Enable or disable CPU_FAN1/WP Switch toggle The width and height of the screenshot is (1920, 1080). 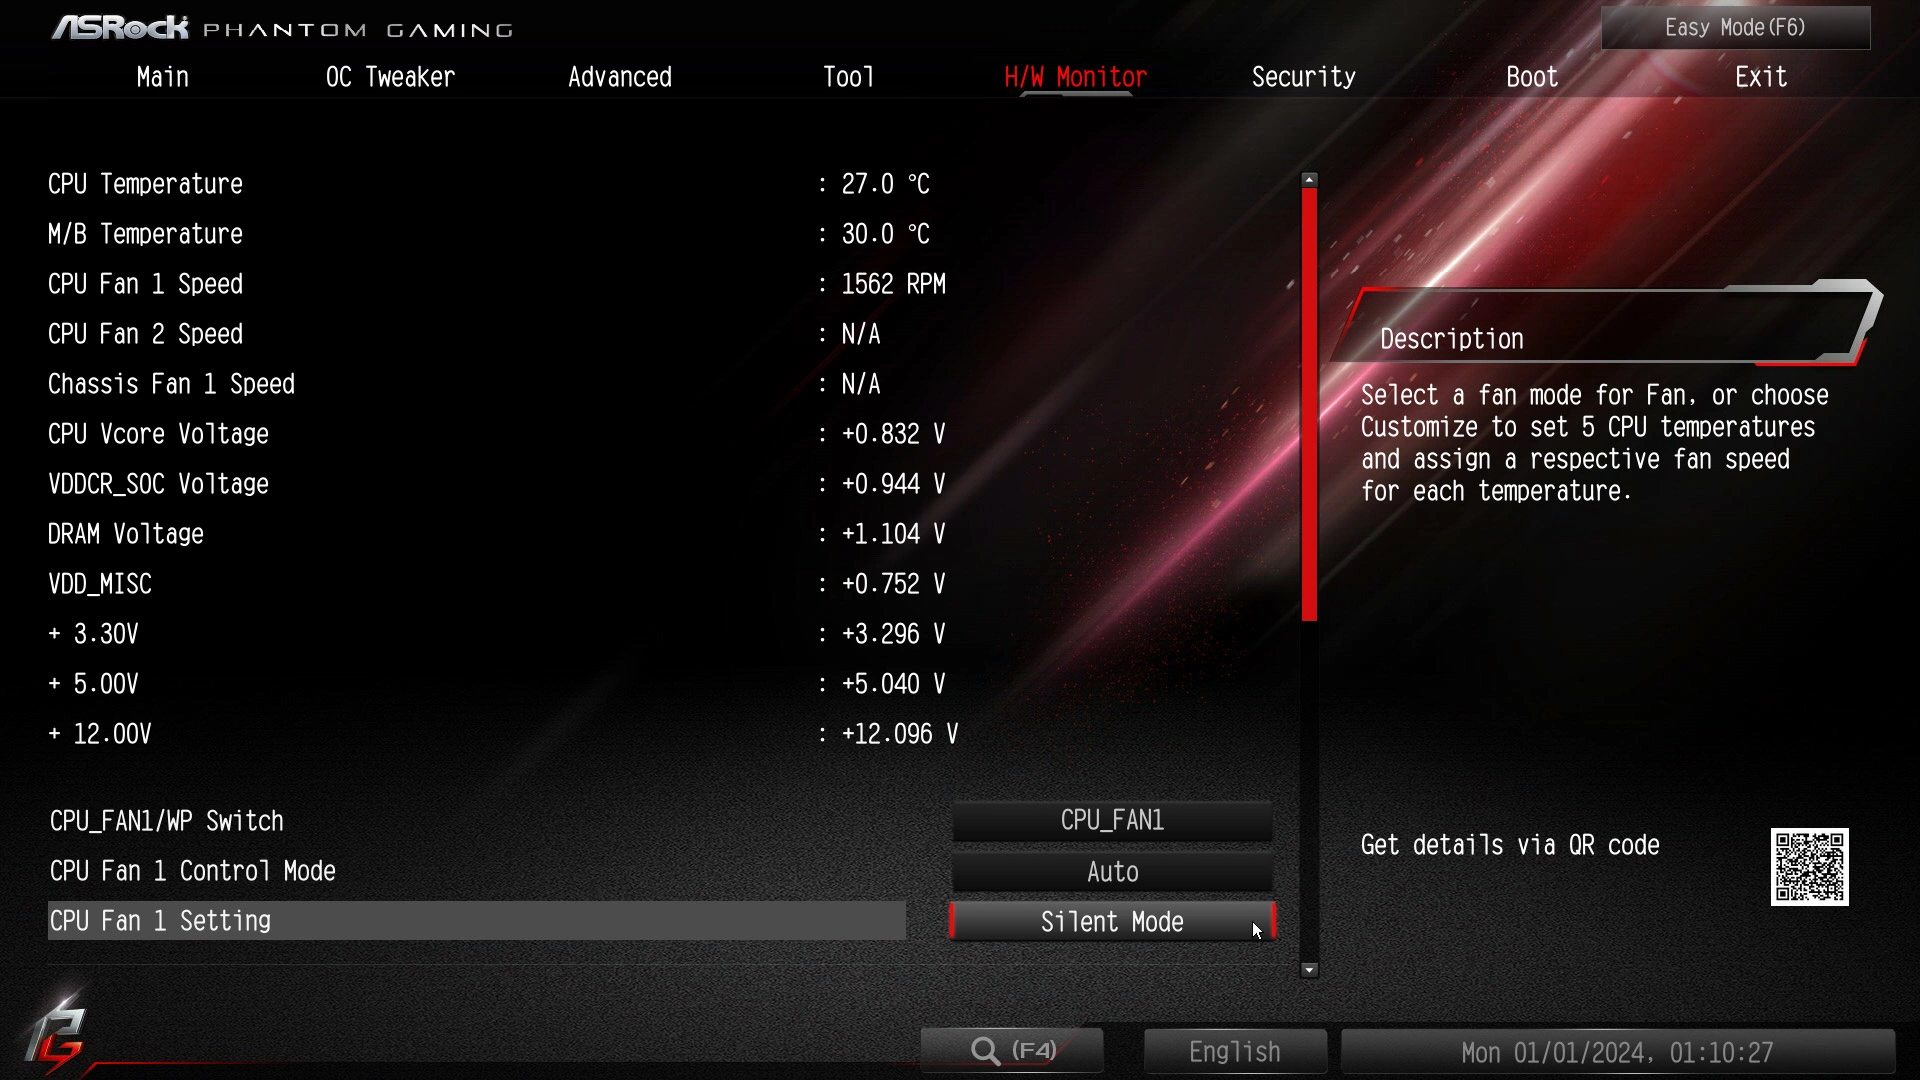pyautogui.click(x=1112, y=820)
